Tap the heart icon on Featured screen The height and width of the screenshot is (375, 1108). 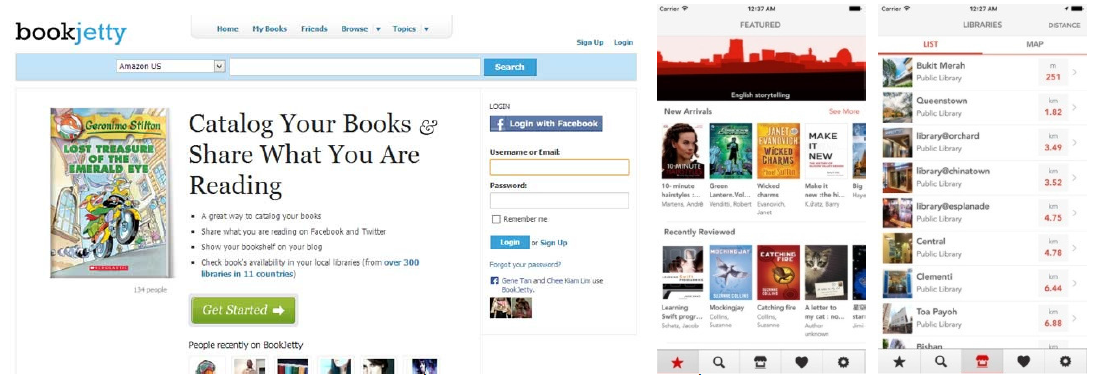(x=801, y=362)
